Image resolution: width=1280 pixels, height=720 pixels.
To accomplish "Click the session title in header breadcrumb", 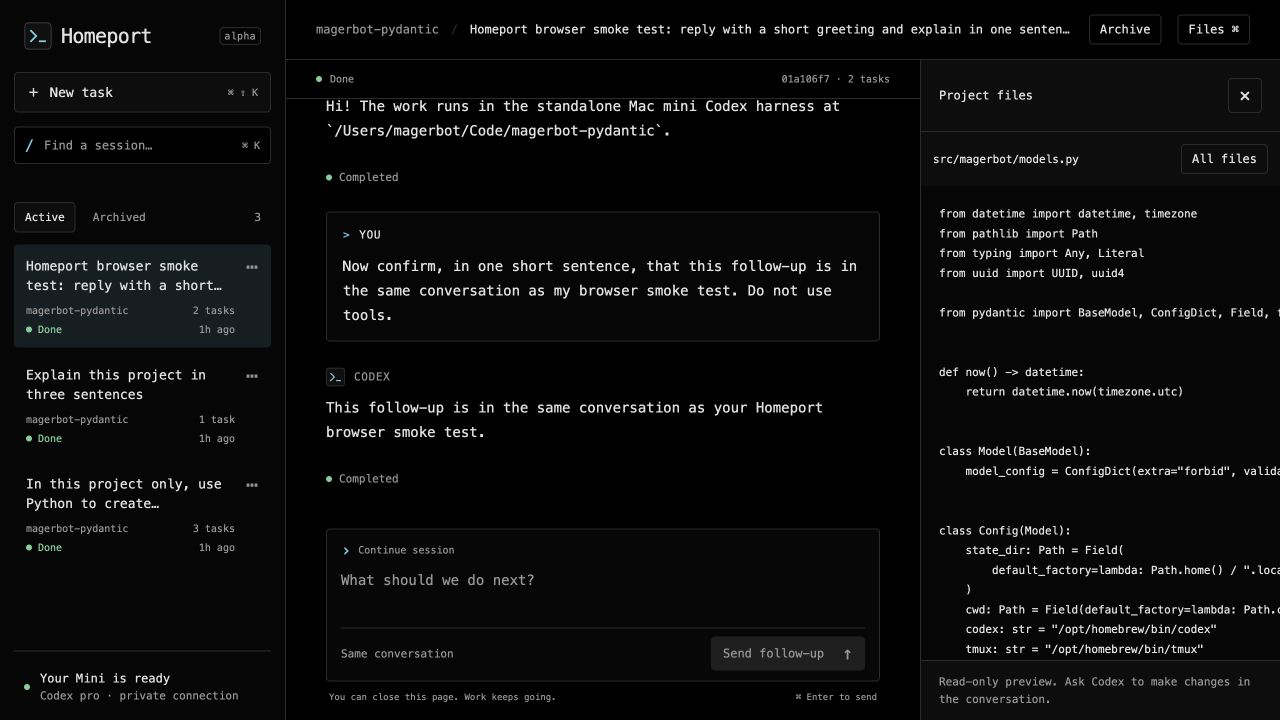I will (770, 29).
